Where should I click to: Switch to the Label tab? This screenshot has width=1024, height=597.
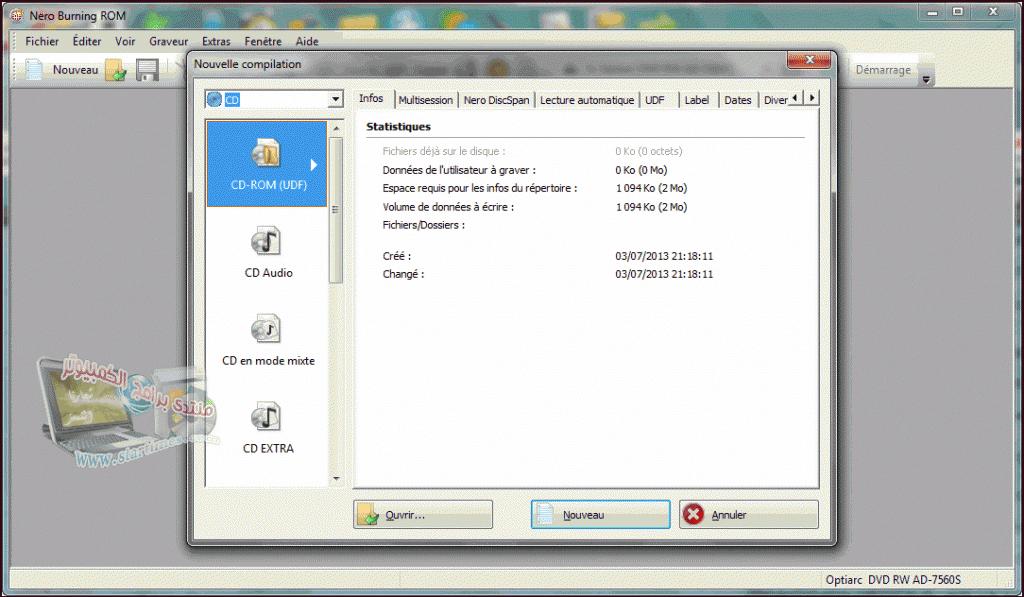pos(697,100)
